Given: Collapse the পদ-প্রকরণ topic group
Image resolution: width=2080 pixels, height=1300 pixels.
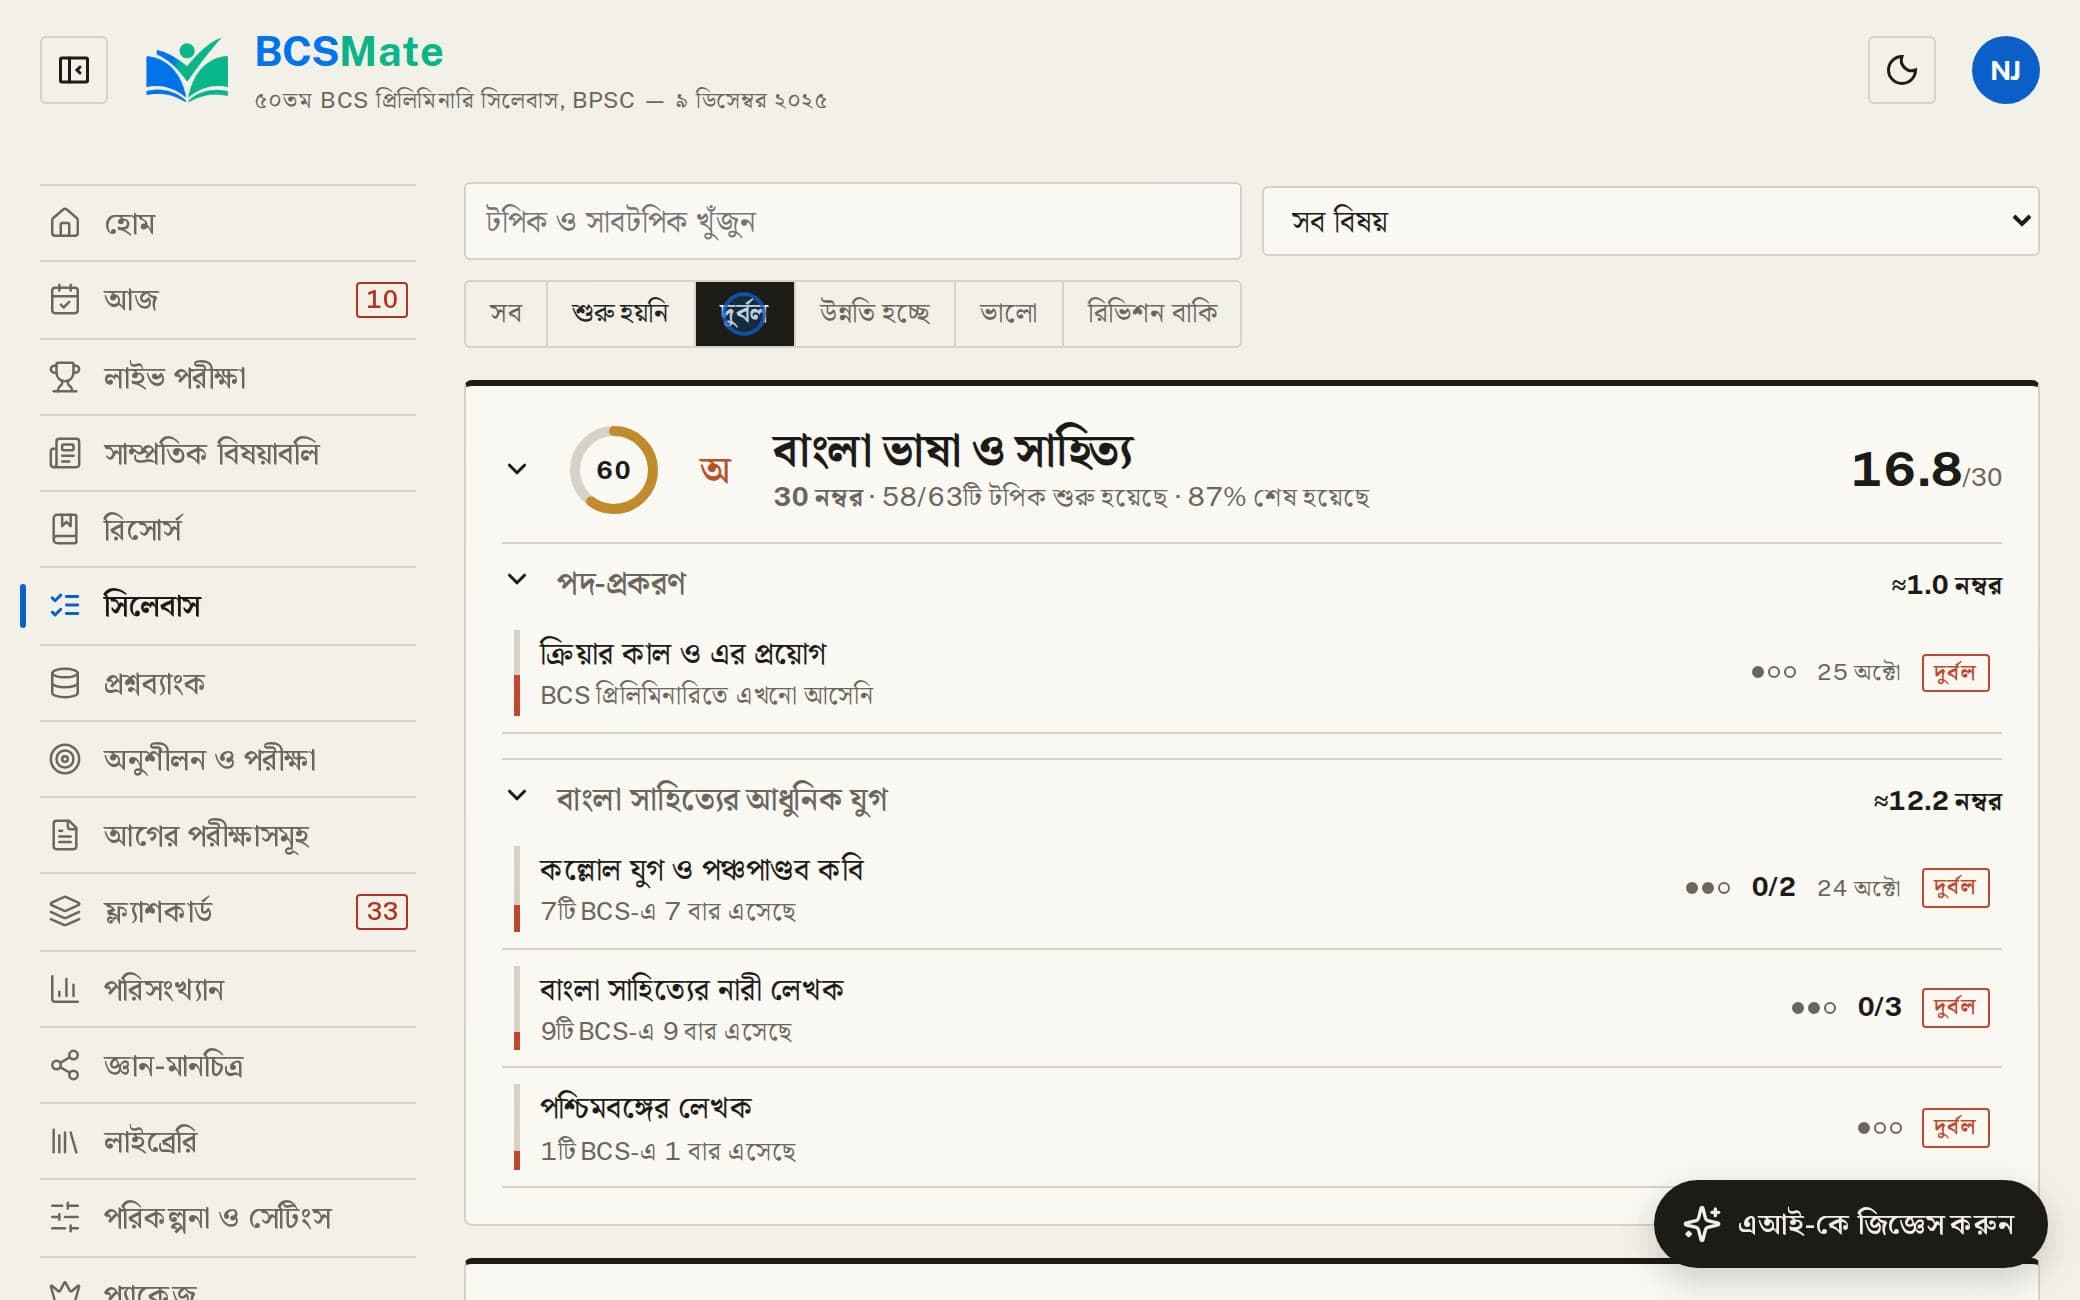Looking at the screenshot, I should coord(517,579).
